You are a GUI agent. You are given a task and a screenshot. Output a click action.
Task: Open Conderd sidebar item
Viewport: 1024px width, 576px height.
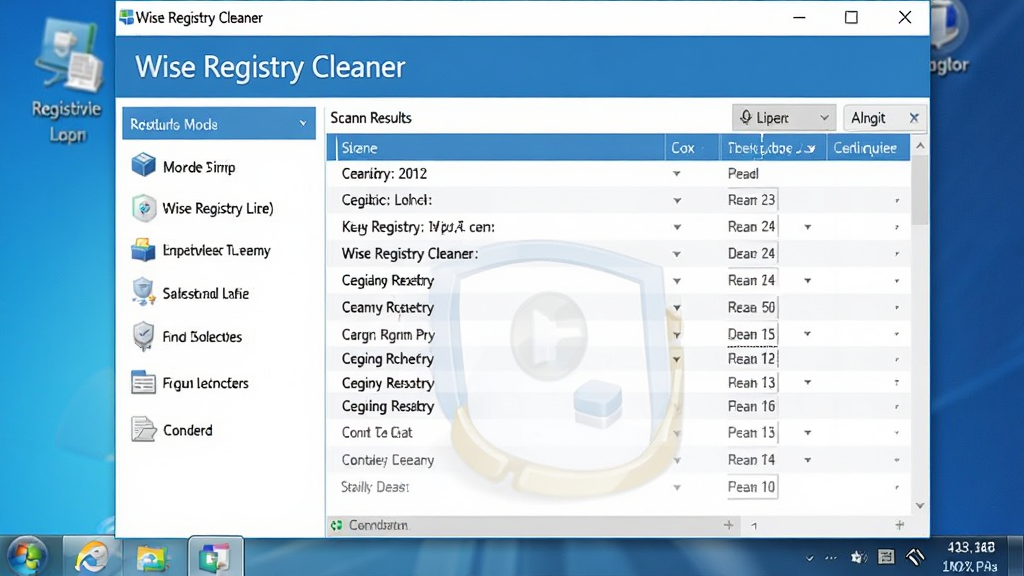click(187, 430)
